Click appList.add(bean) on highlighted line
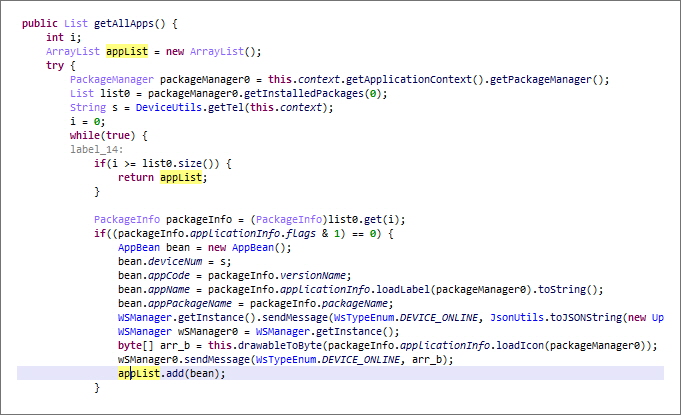The width and height of the screenshot is (681, 415). pos(172,373)
